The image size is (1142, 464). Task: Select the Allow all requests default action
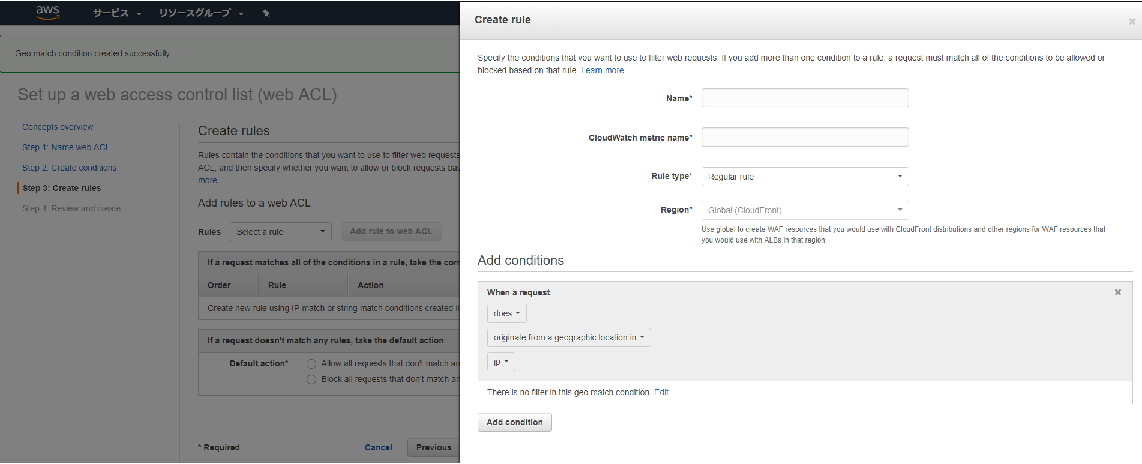(x=312, y=363)
